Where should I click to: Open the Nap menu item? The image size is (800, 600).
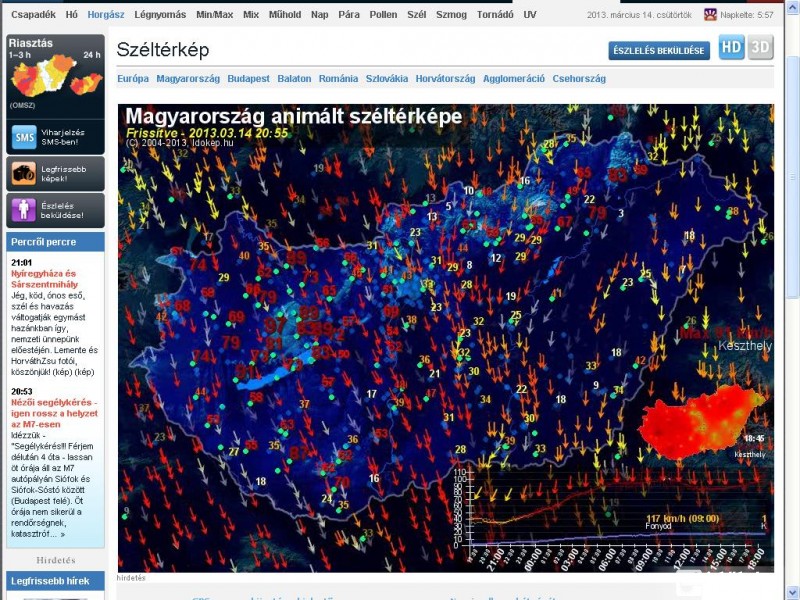point(319,15)
